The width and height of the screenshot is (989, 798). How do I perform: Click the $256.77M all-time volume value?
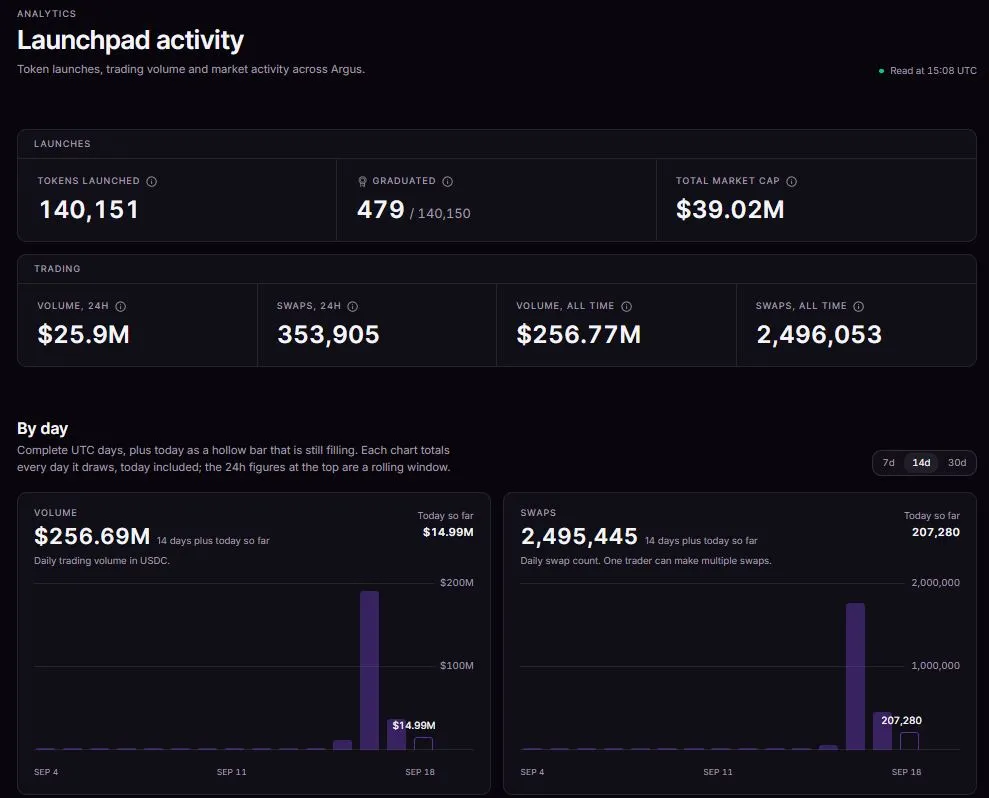tap(578, 334)
